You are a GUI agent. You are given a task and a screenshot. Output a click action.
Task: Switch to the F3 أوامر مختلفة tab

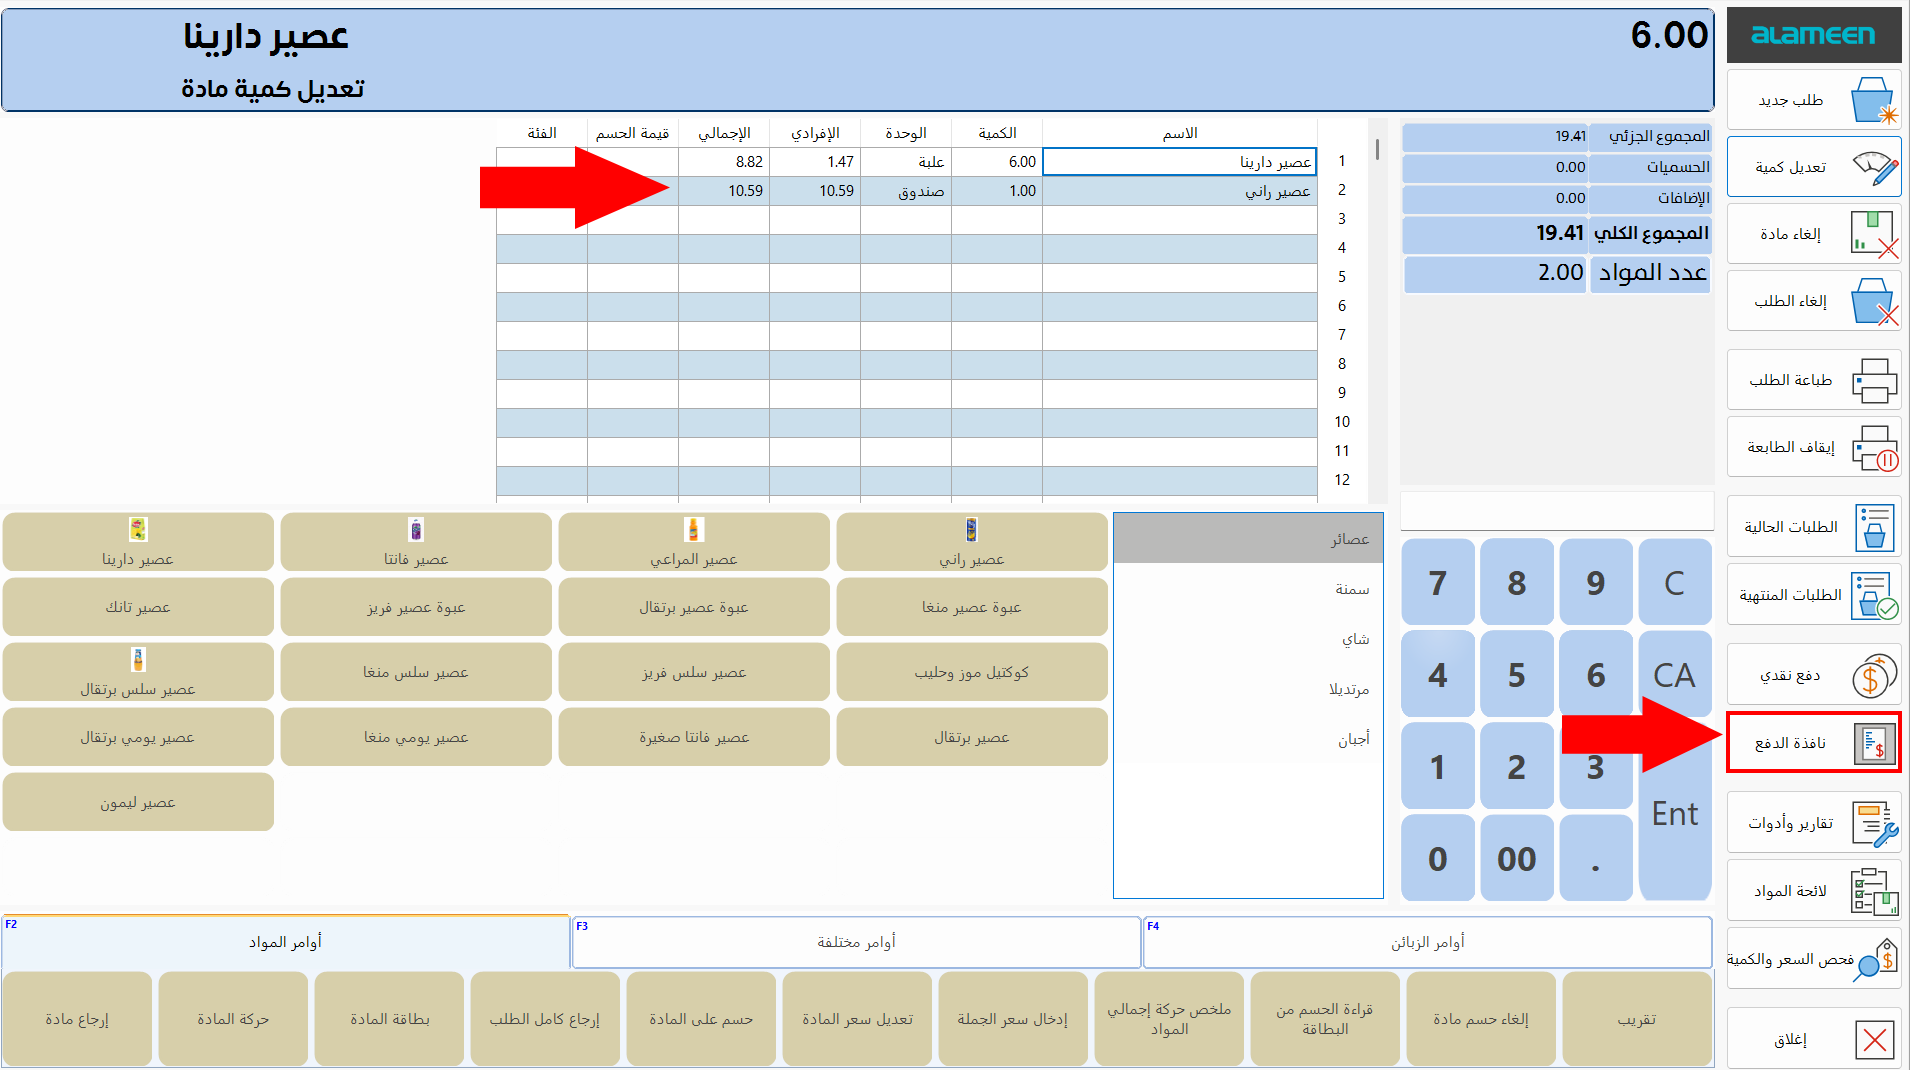[856, 942]
